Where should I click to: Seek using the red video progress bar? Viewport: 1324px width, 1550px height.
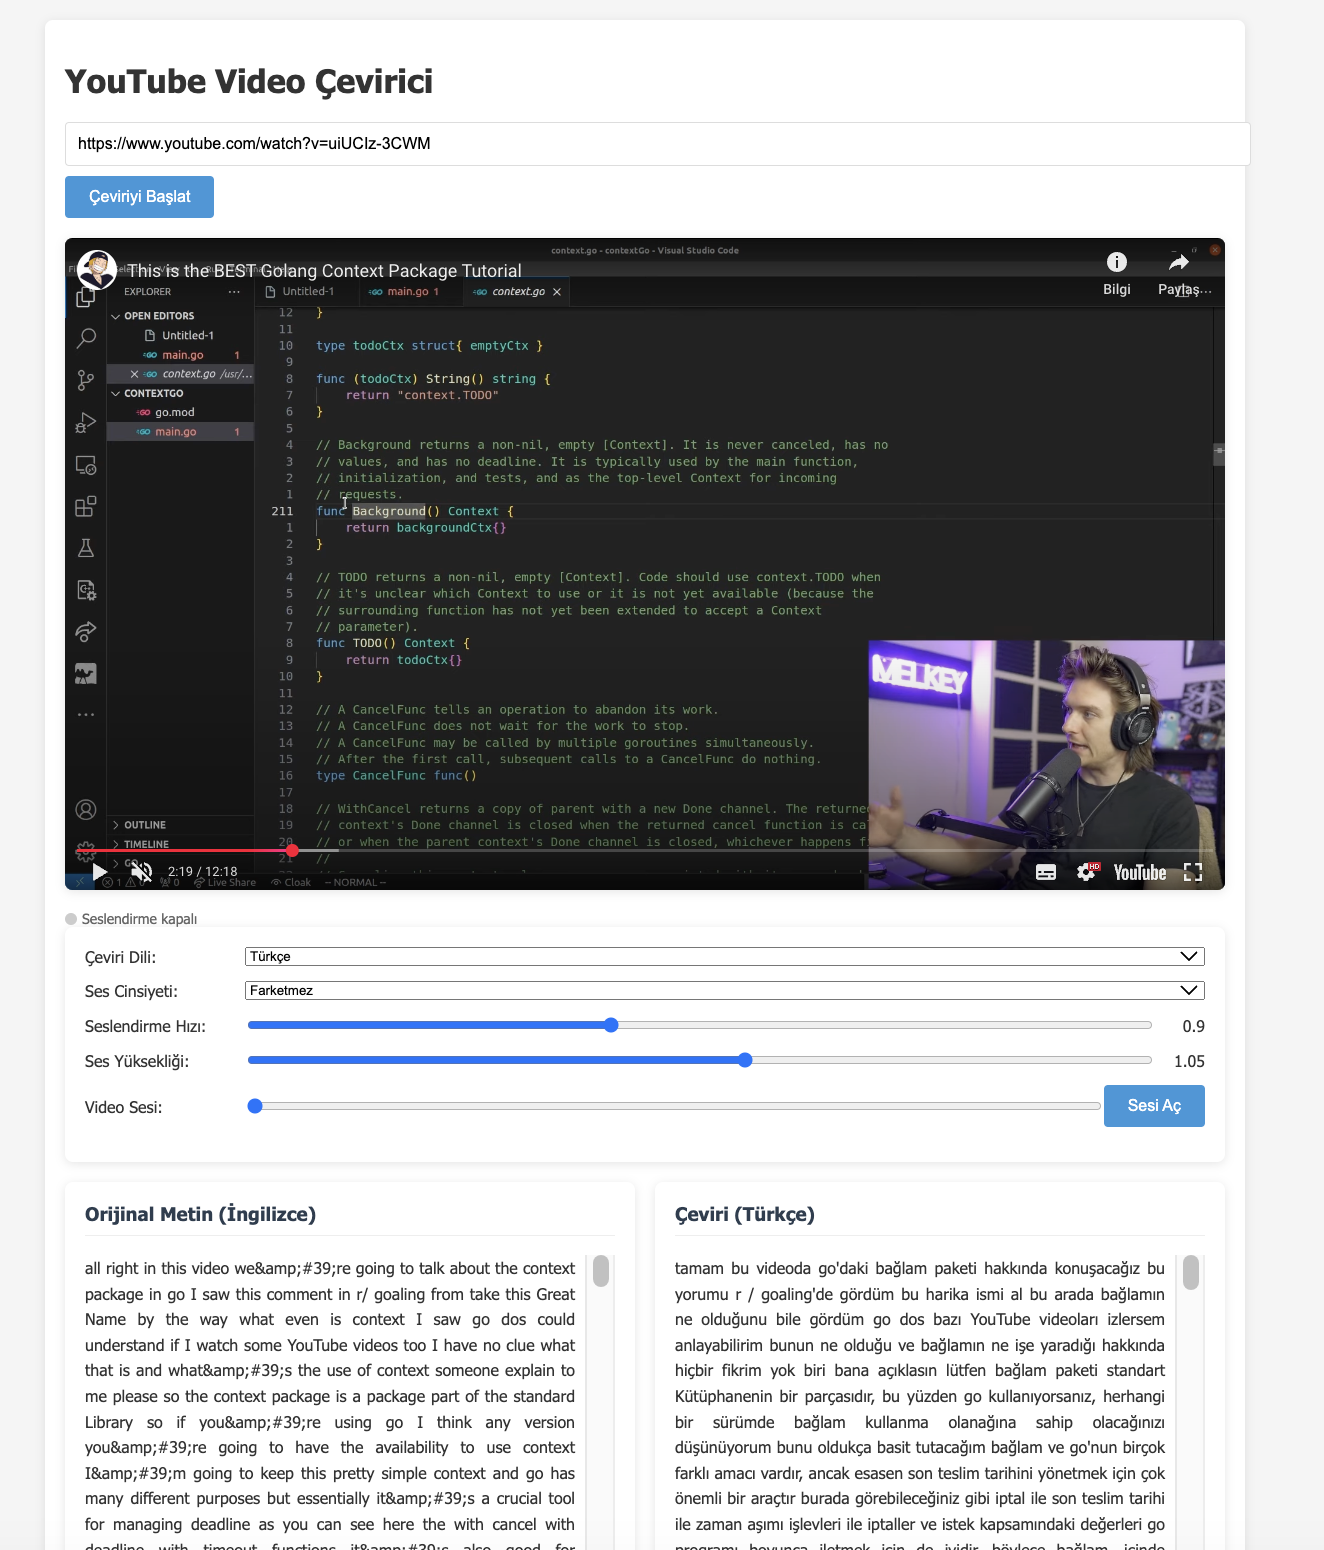coord(645,851)
